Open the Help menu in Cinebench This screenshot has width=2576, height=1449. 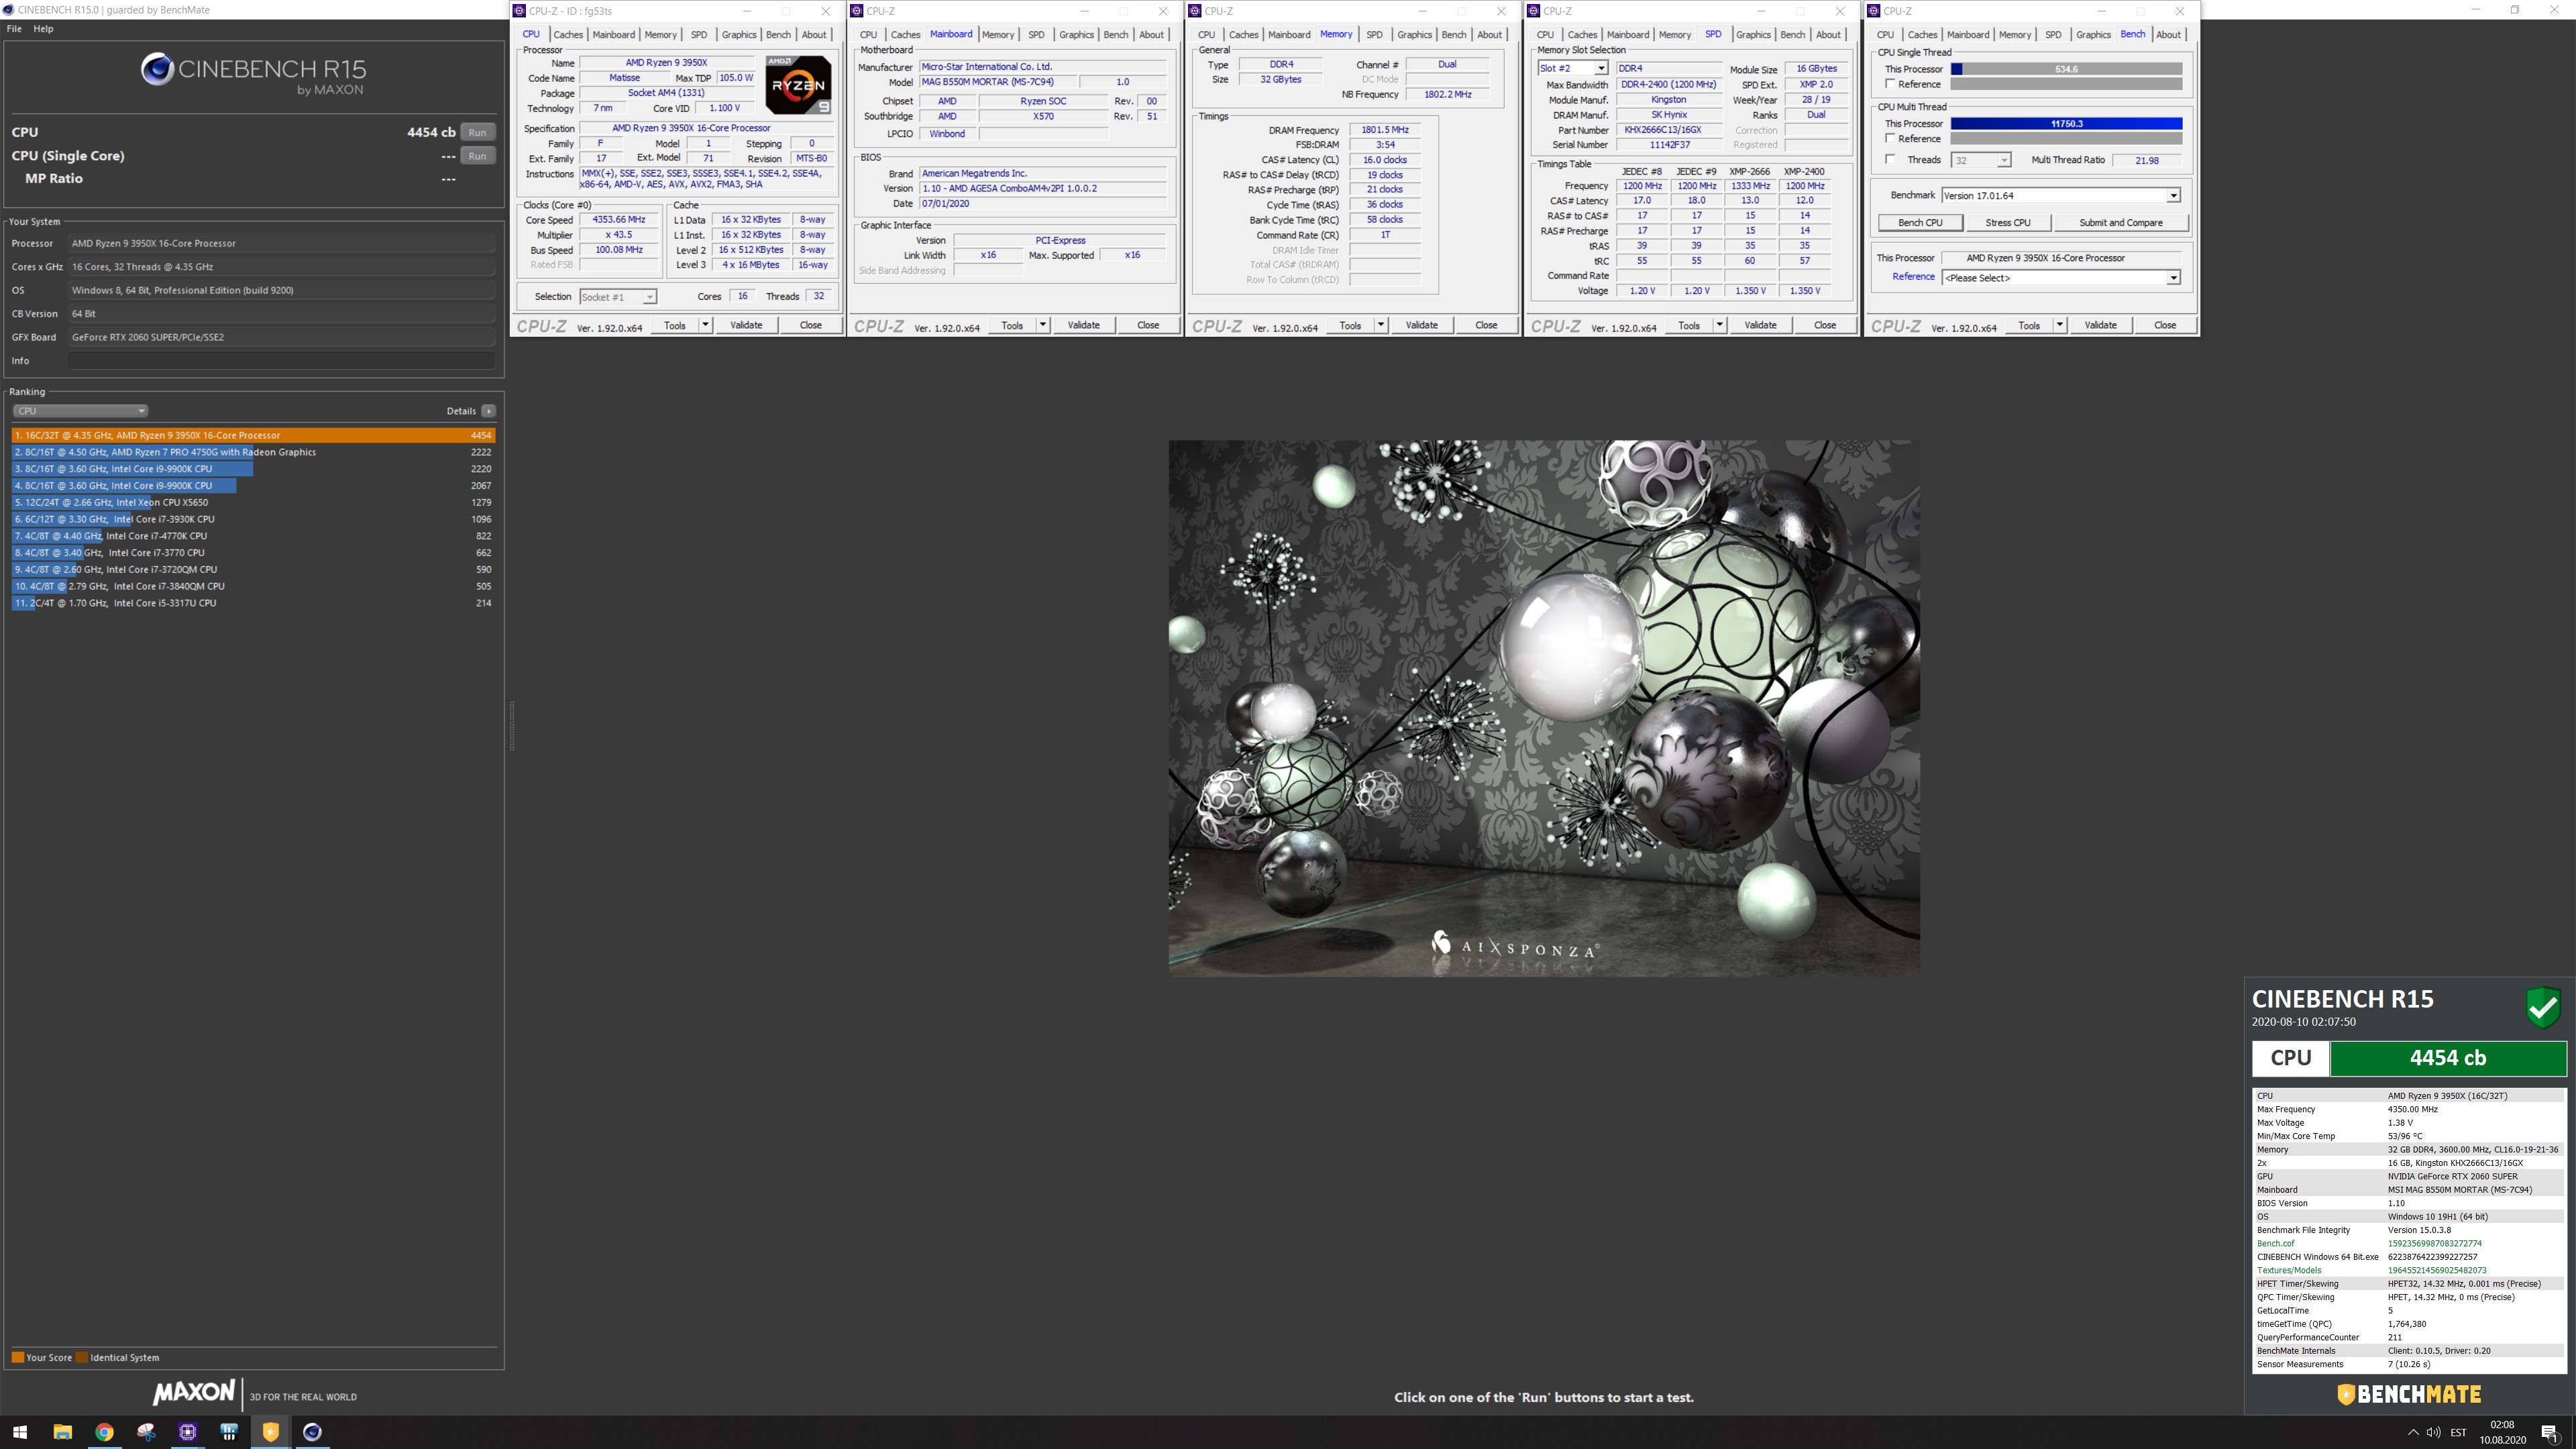(43, 28)
